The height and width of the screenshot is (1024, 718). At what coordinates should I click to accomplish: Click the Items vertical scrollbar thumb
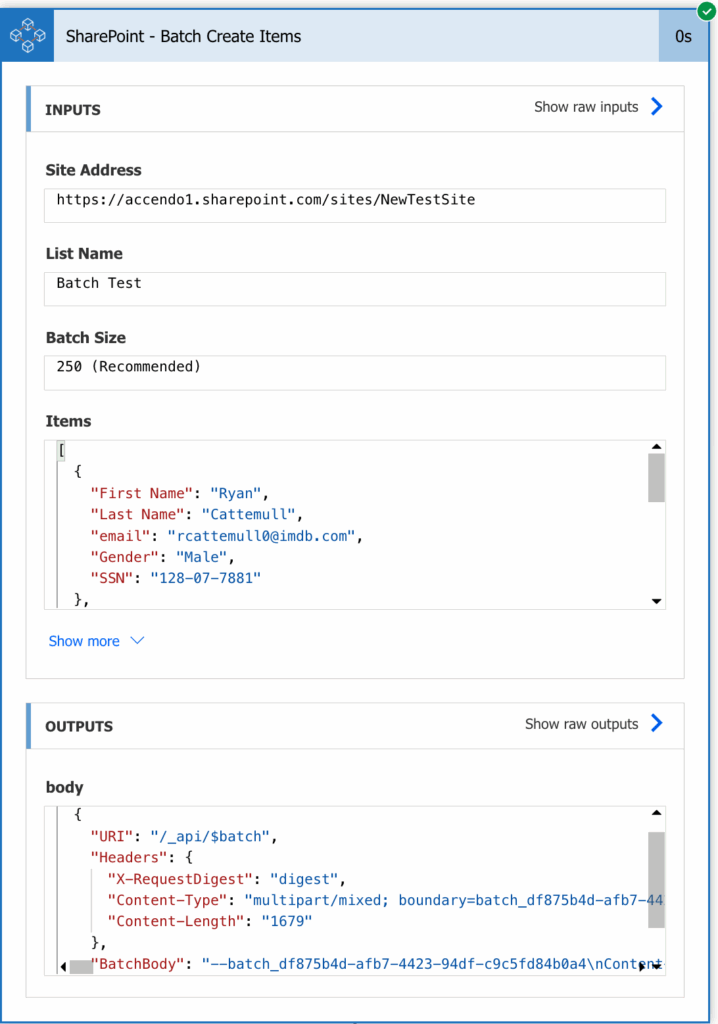[657, 478]
